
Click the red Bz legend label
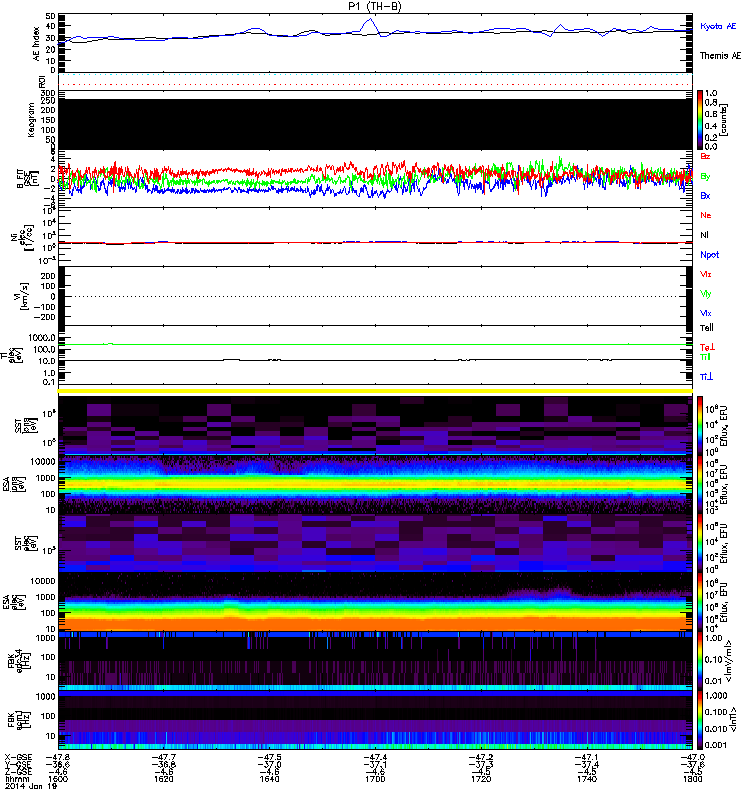[x=705, y=156]
